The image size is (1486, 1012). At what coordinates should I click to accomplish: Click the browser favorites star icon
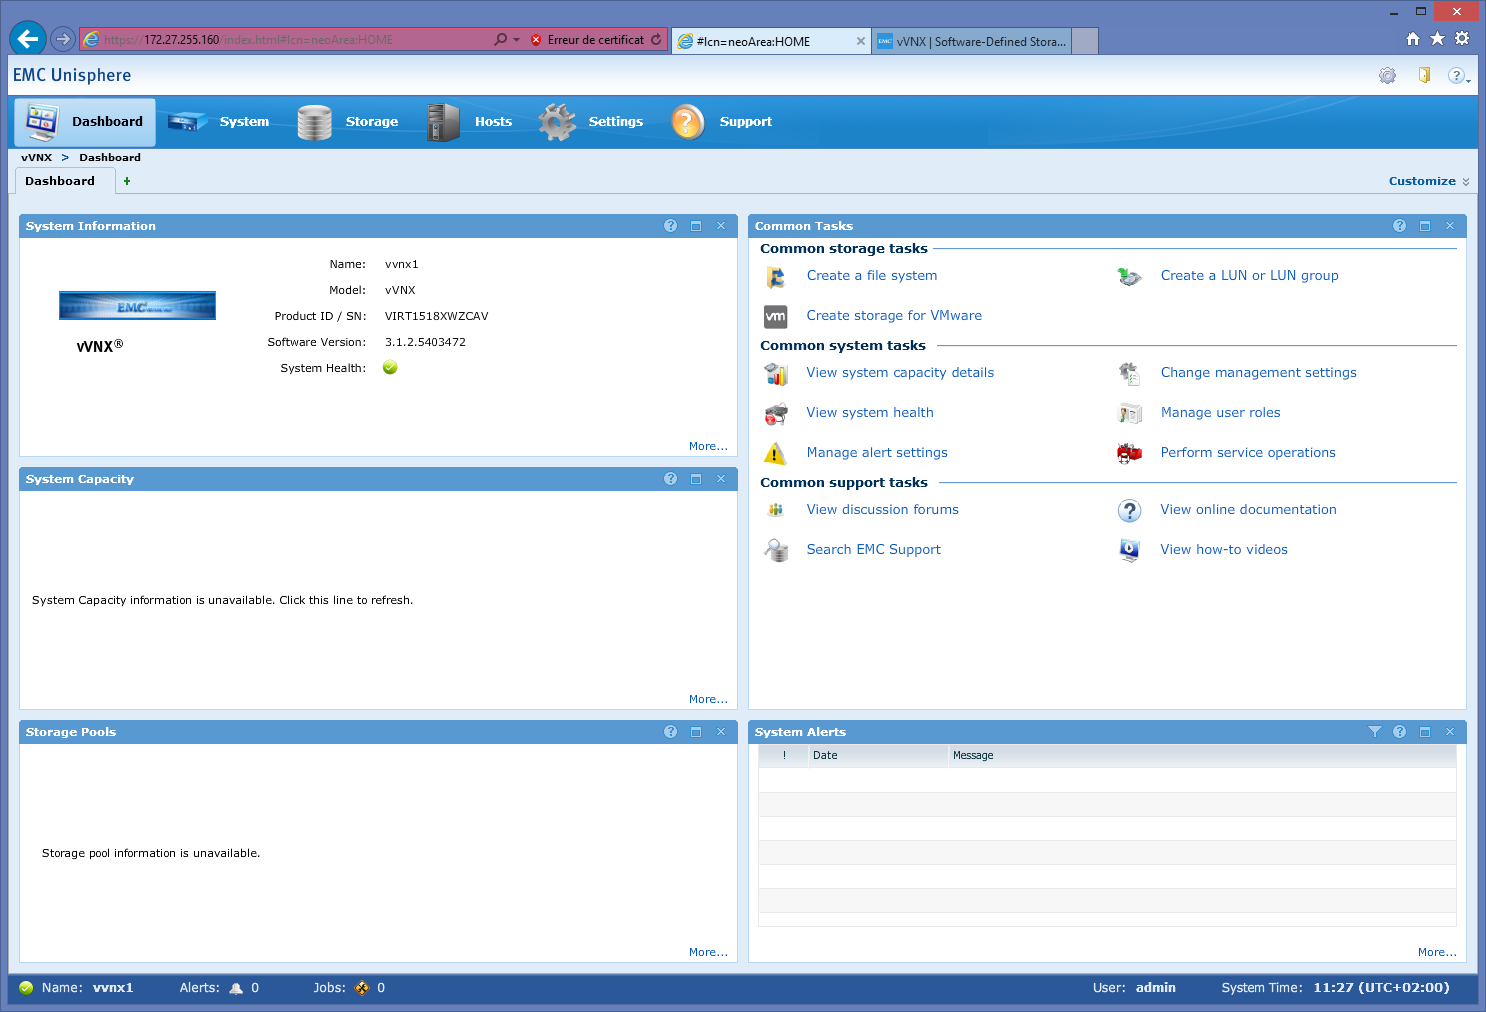pyautogui.click(x=1437, y=39)
